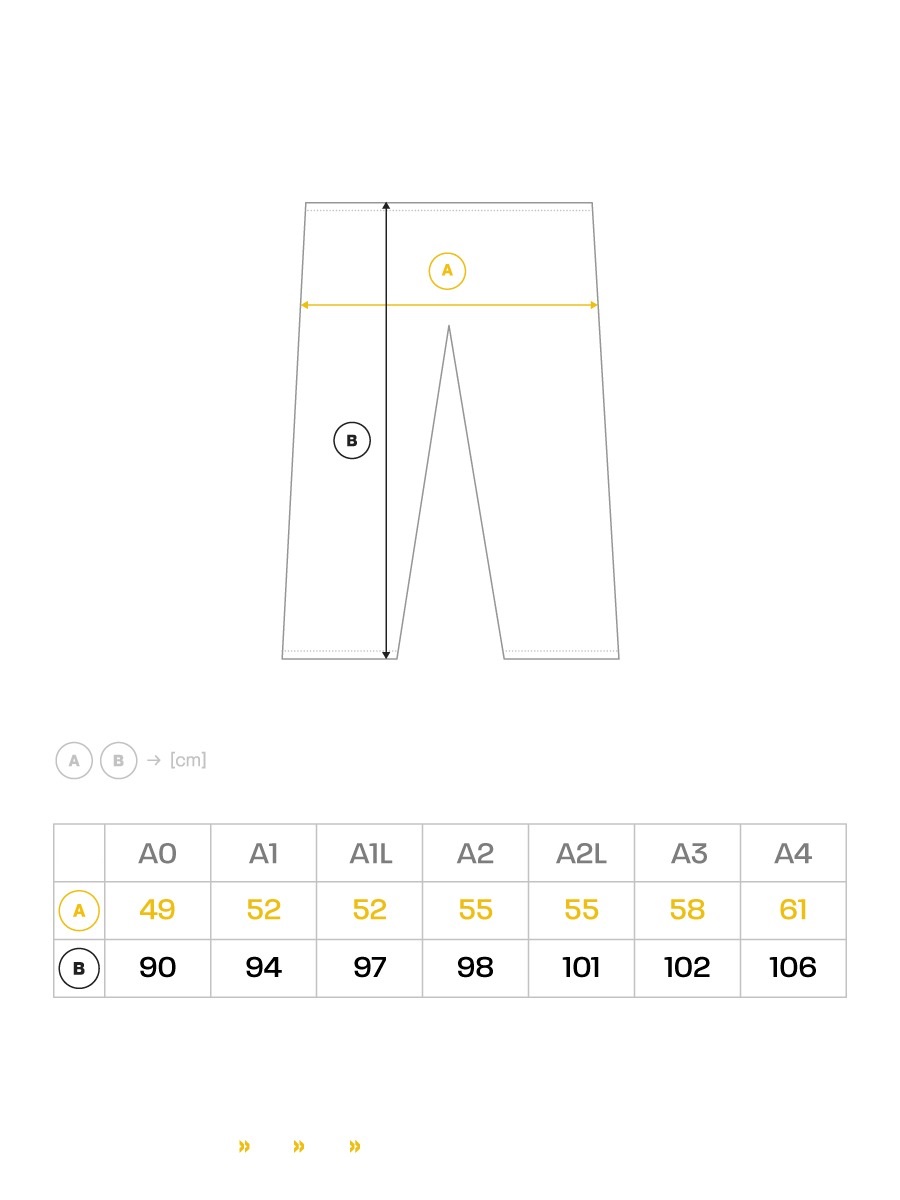Click the width value 58 for size A3
The image size is (900, 1200).
click(687, 910)
